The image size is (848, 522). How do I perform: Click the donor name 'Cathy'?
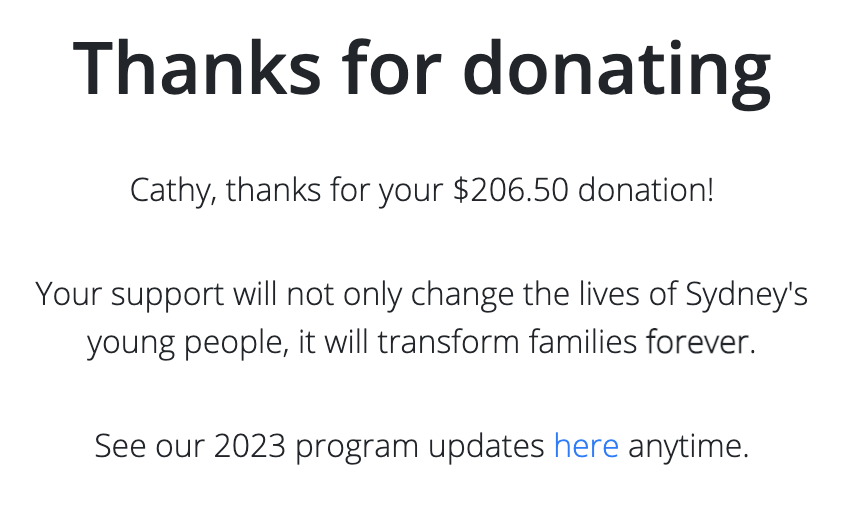(173, 191)
